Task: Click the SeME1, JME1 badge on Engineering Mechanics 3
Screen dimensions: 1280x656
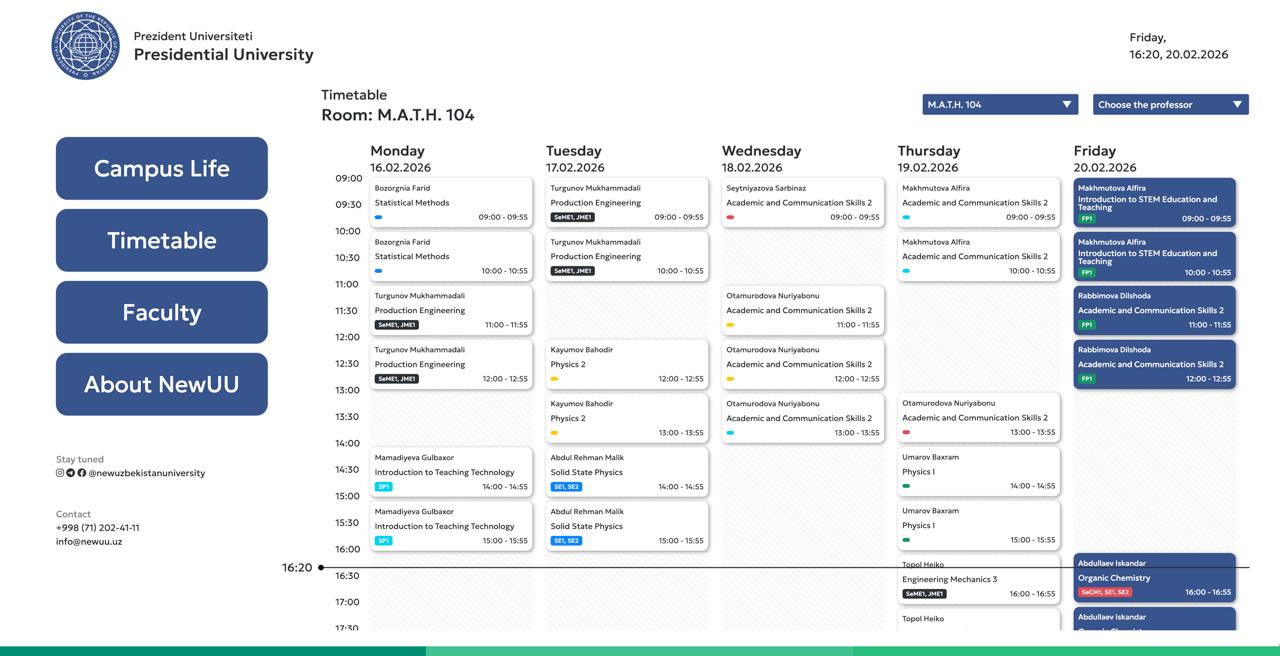Action: coord(924,593)
